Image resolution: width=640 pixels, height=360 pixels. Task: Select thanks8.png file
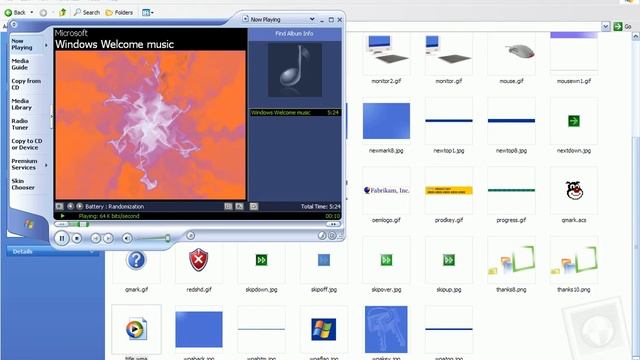[511, 265]
